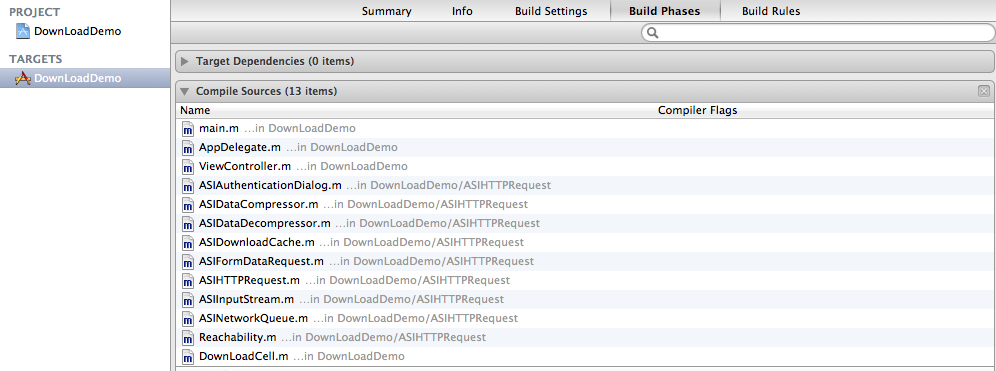
Task: Select the ASIDataCompressor.m row
Action: [x=584, y=205]
